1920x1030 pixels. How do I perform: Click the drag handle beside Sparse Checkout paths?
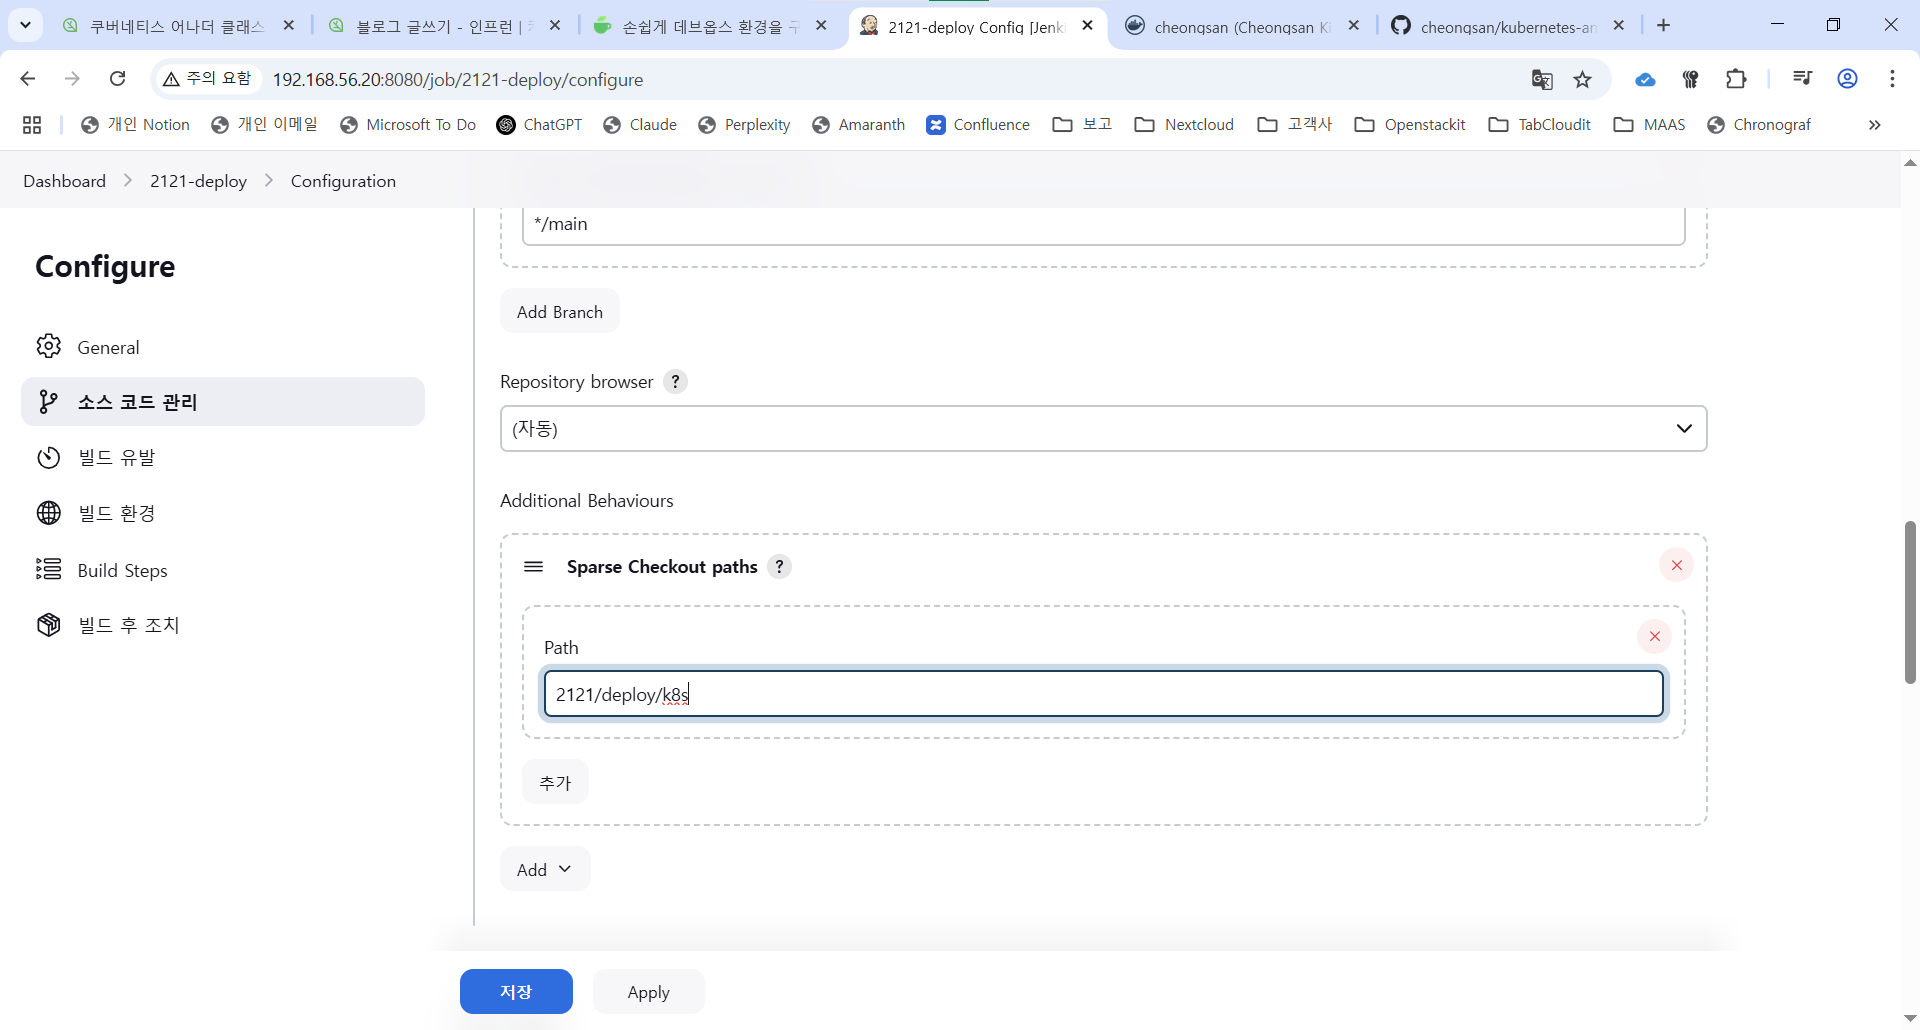(x=534, y=567)
